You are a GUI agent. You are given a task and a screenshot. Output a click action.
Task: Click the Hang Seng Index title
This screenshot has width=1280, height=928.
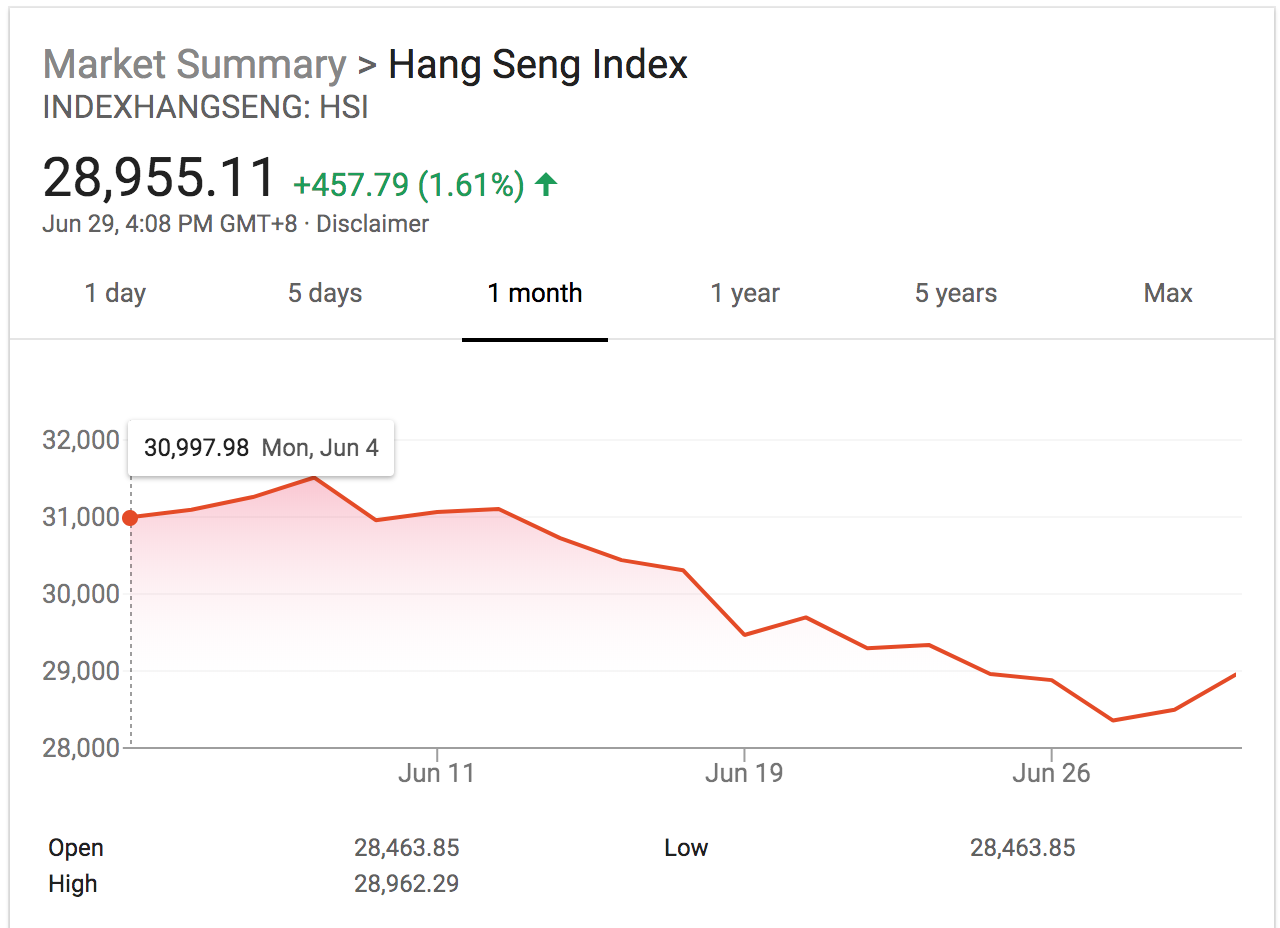537,64
